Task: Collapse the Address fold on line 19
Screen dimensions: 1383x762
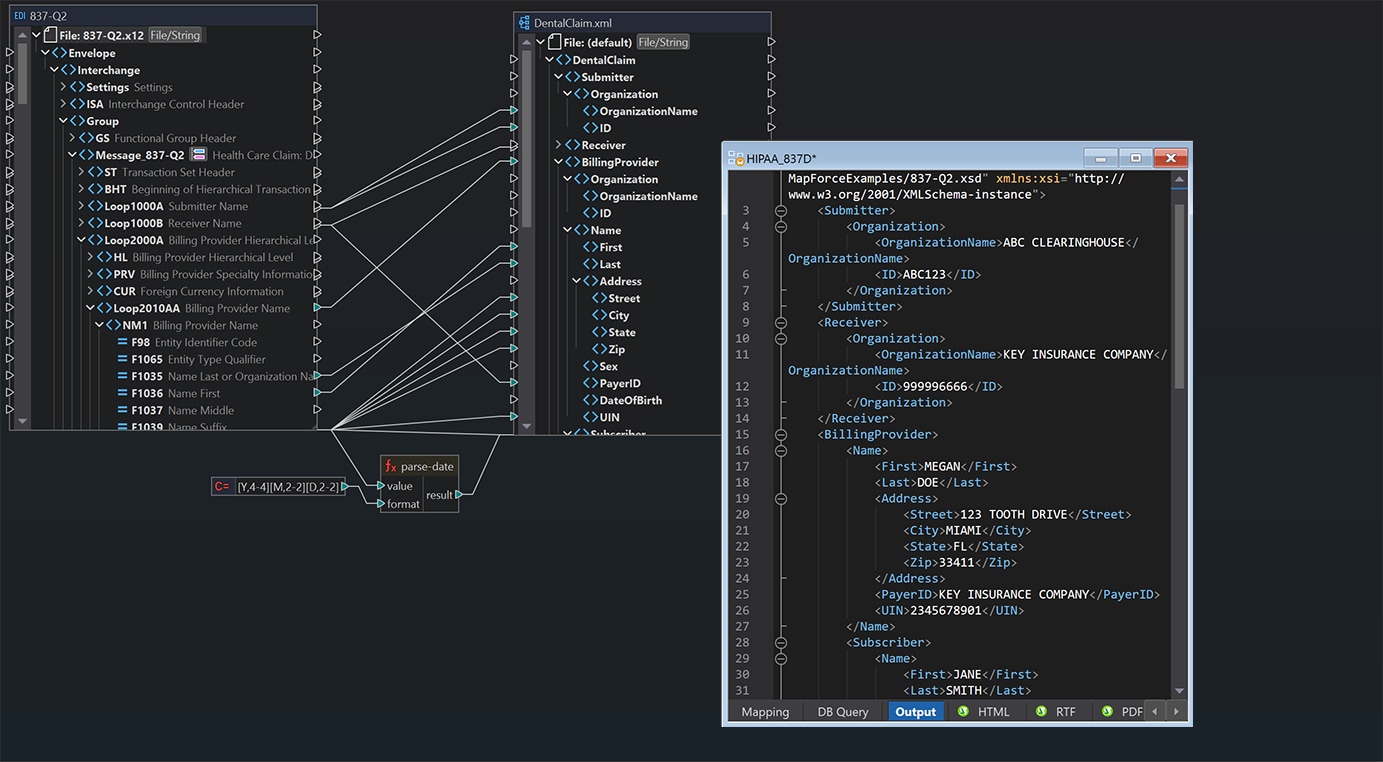Action: click(781, 499)
